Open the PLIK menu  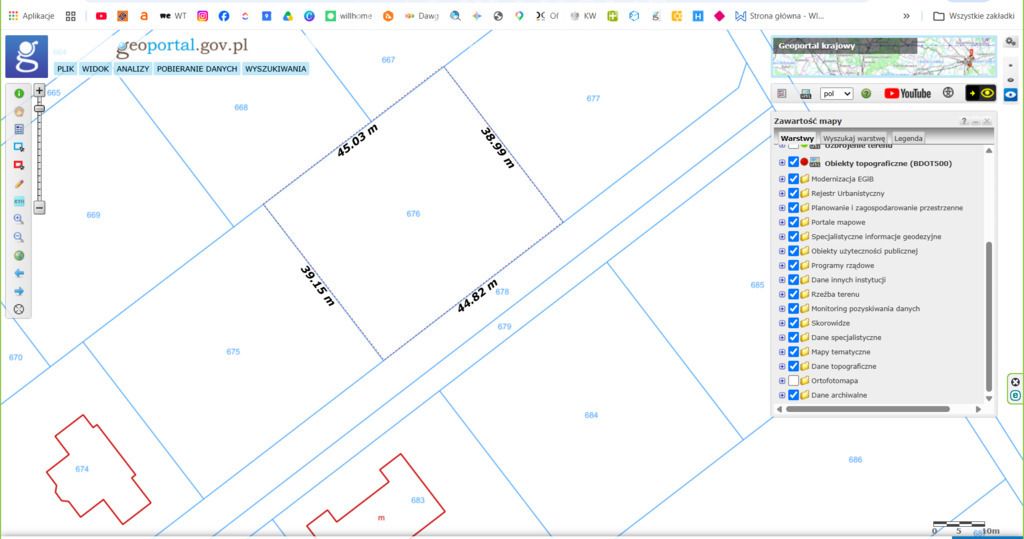click(65, 69)
